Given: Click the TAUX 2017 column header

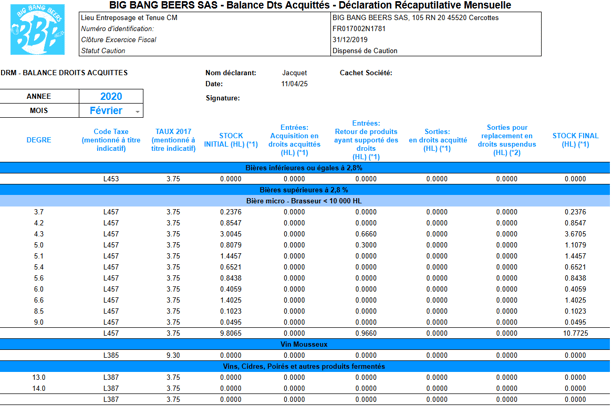Looking at the screenshot, I should [x=173, y=140].
